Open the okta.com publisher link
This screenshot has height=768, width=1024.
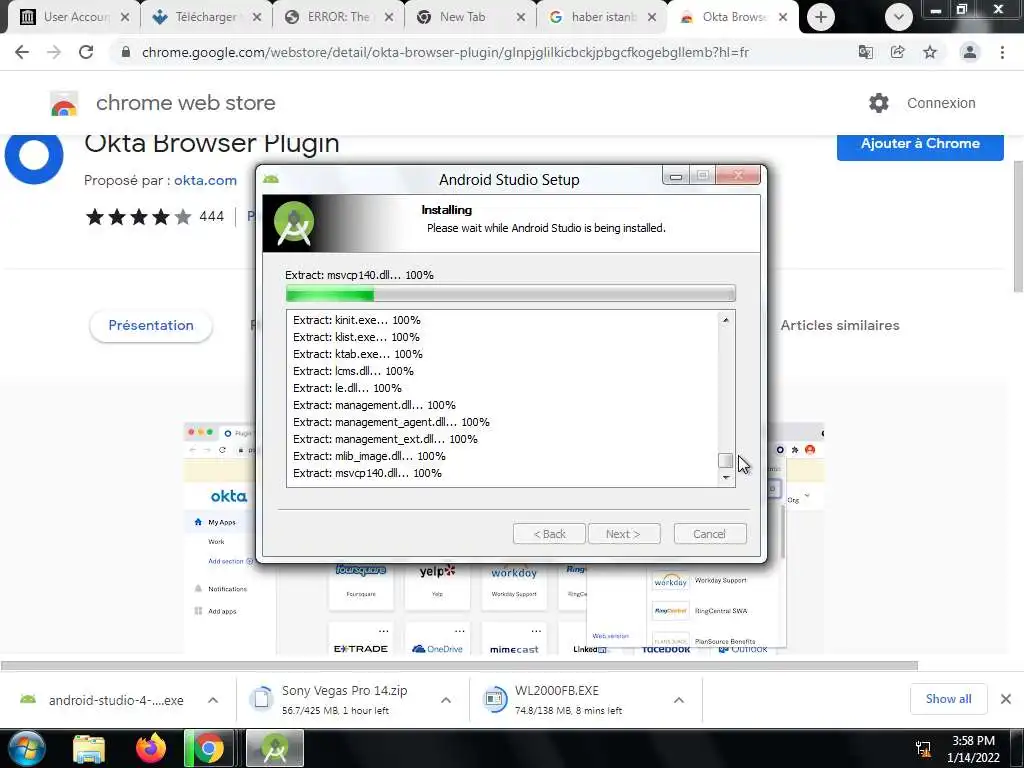coord(205,180)
